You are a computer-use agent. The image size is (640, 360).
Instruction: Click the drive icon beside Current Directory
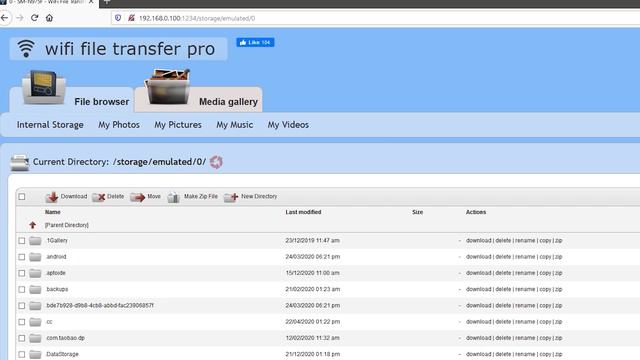(19, 162)
